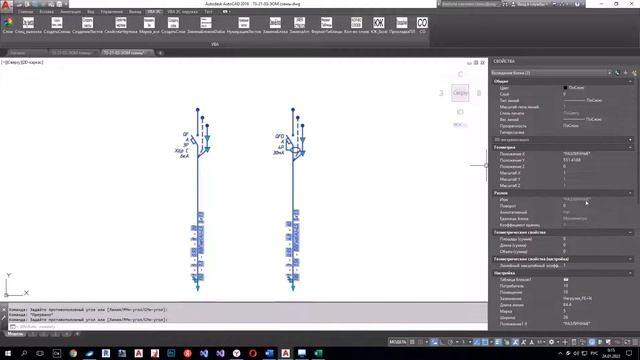Viewport: 640px width, 360px height.
Task: Select the VBA ЭС нагрузка ribbon tab
Action: pos(182,12)
